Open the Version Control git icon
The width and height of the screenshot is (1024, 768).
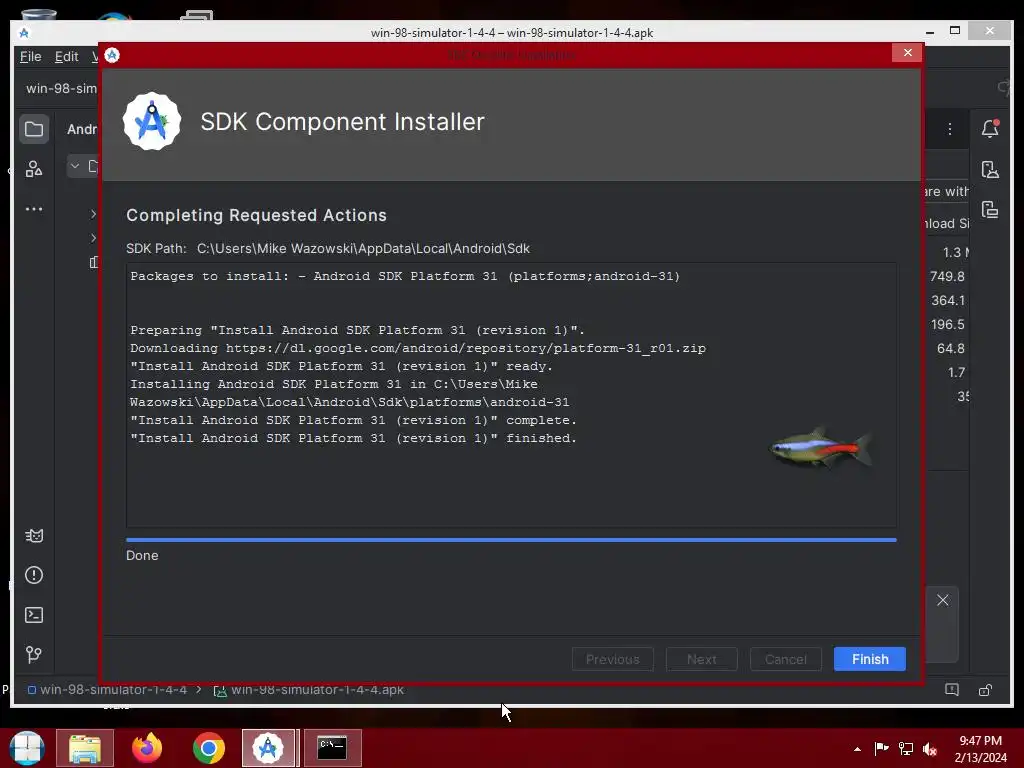coord(34,654)
